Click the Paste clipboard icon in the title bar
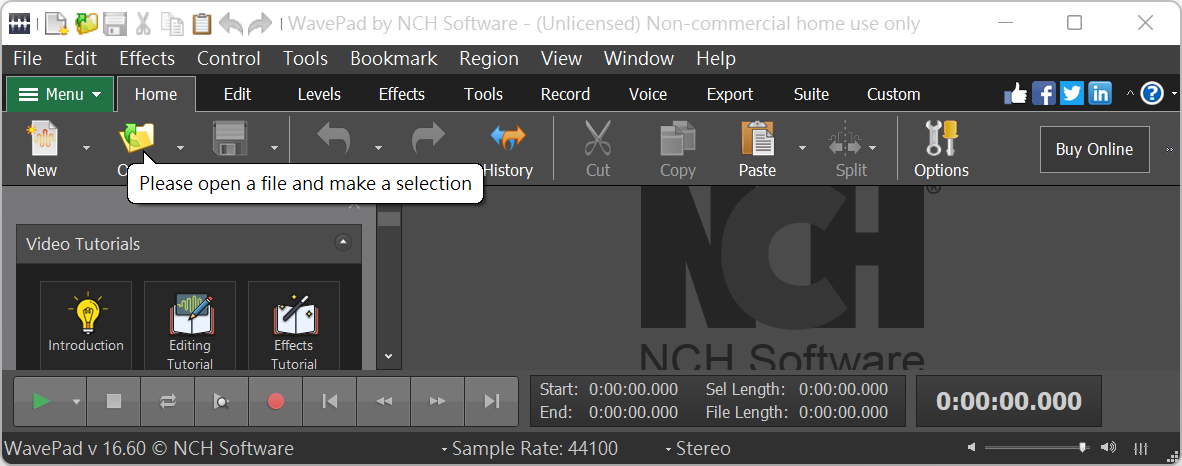Screen dimensions: 1182x466 point(201,23)
